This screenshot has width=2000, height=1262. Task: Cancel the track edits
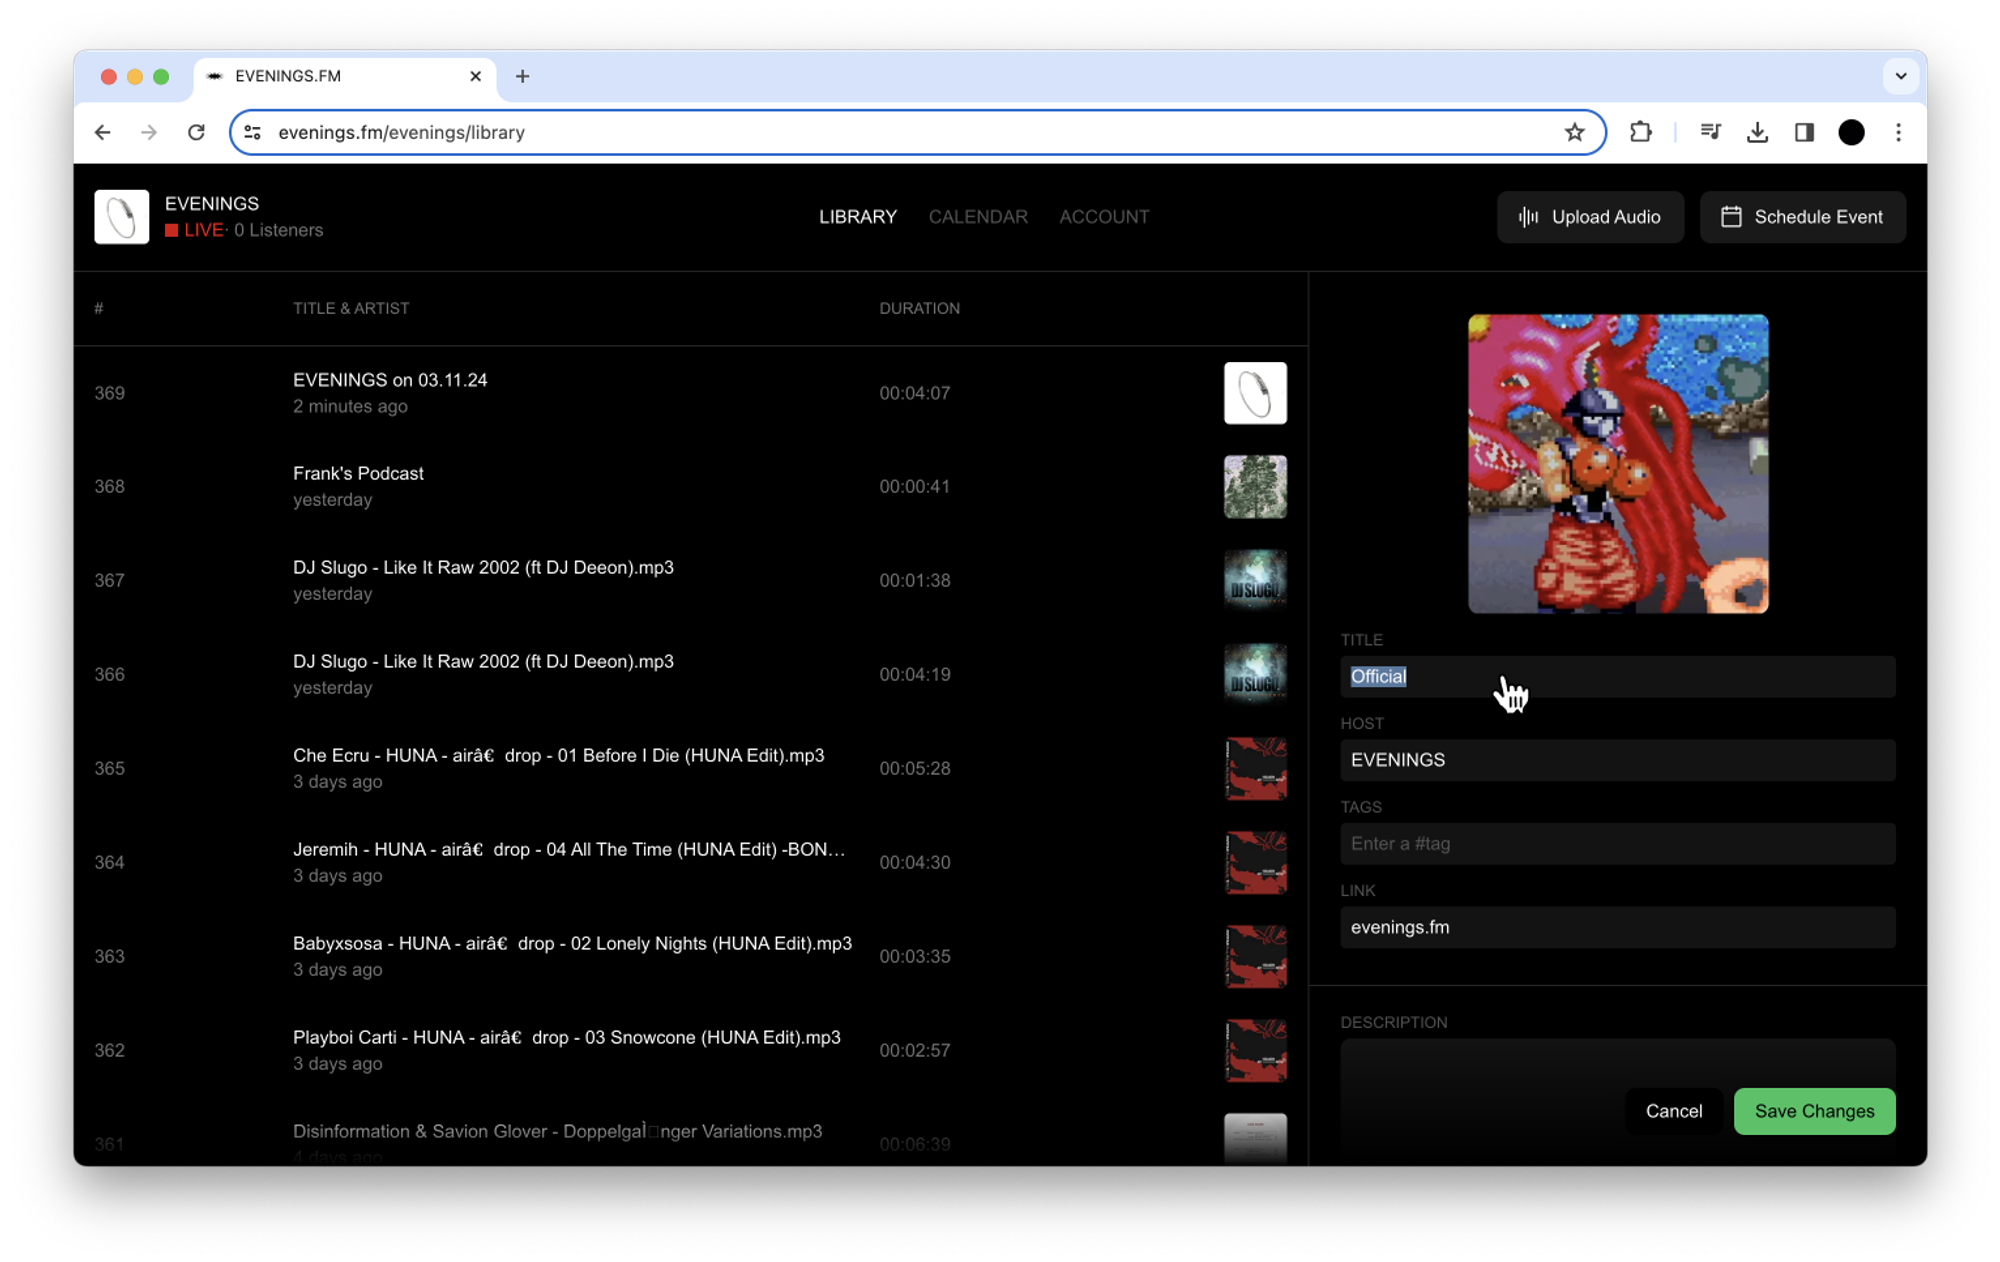(1673, 1111)
